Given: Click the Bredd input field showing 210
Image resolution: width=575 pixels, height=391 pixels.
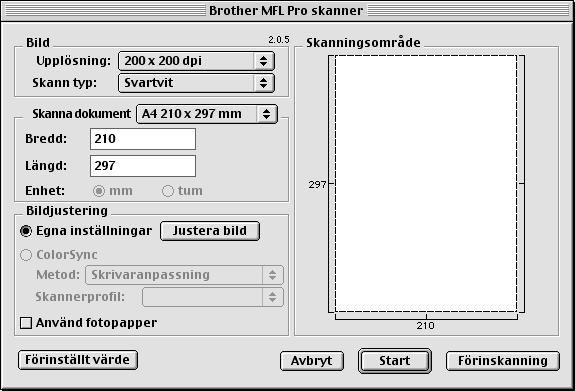Looking at the screenshot, I should 143,139.
